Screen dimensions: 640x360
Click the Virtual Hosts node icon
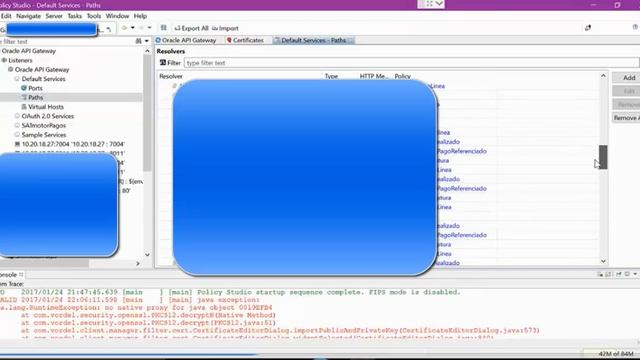[24, 107]
